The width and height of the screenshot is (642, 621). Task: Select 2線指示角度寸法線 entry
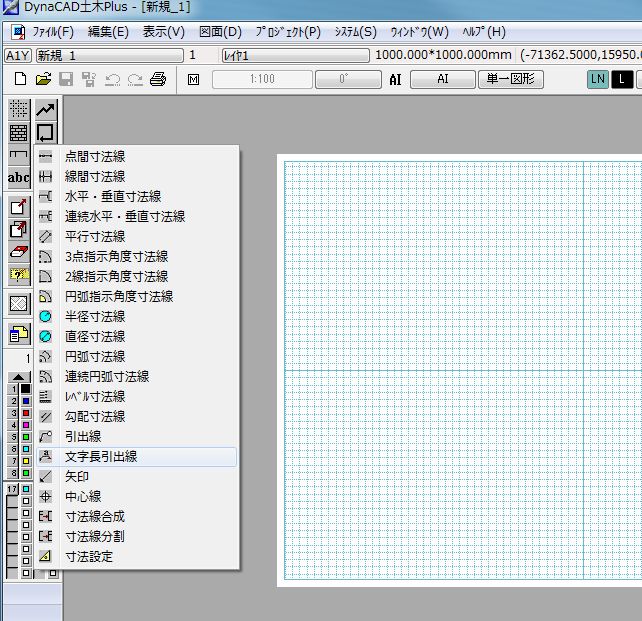pyautogui.click(x=137, y=277)
